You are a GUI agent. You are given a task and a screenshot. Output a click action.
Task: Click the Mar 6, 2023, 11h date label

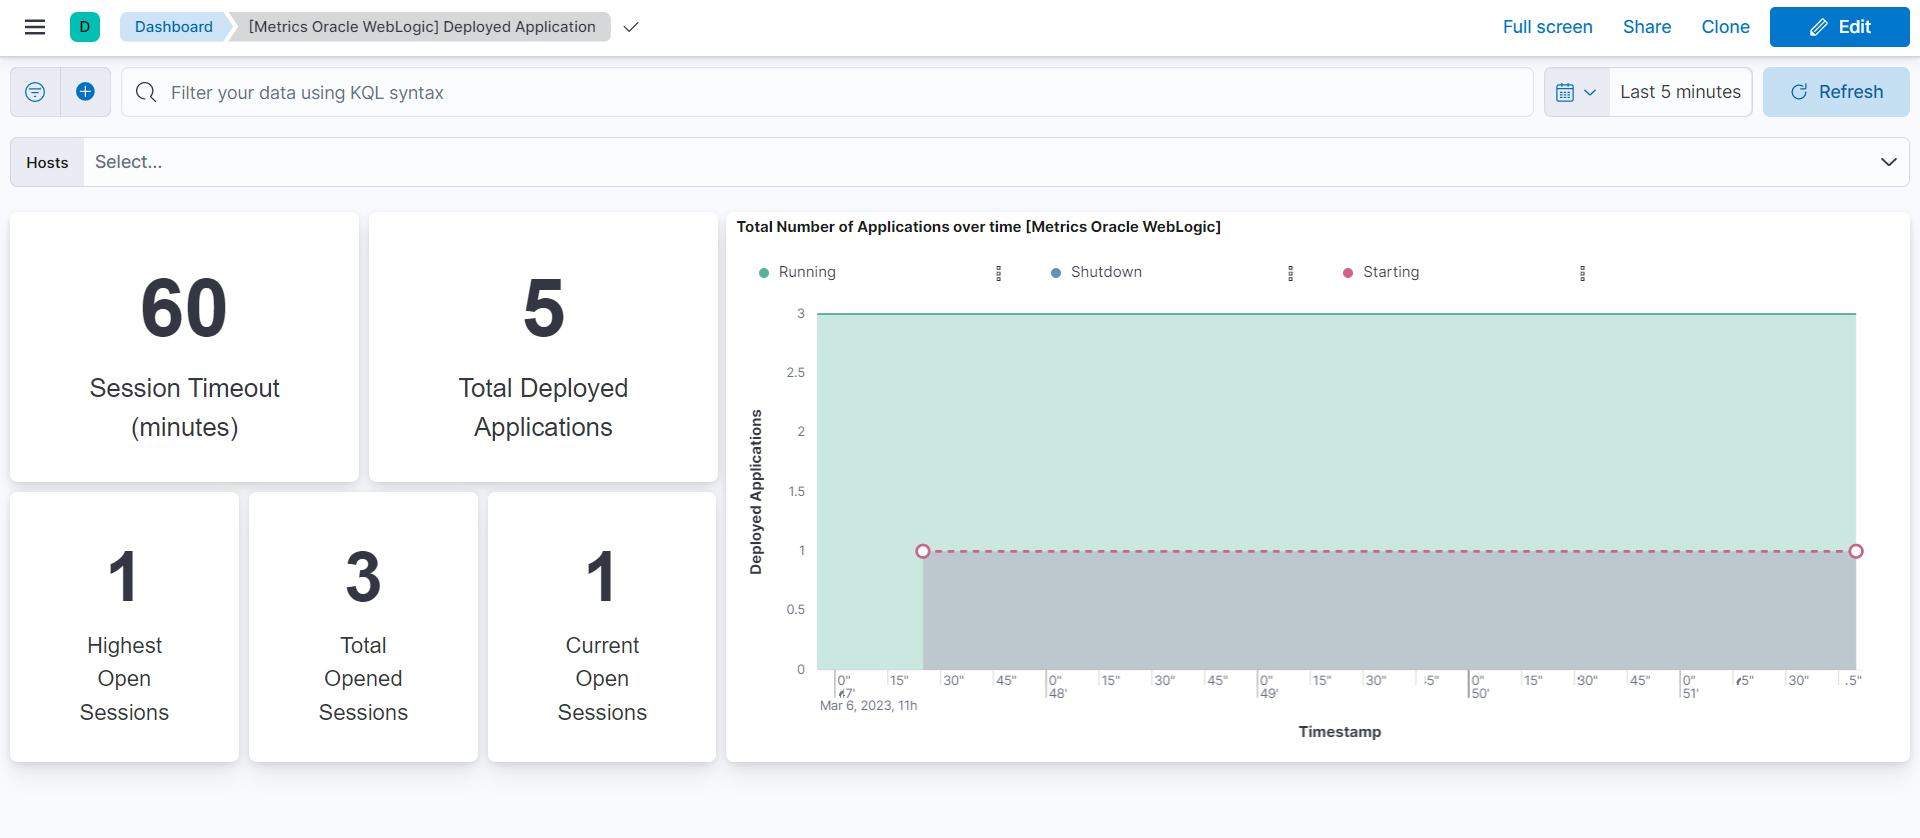(868, 706)
